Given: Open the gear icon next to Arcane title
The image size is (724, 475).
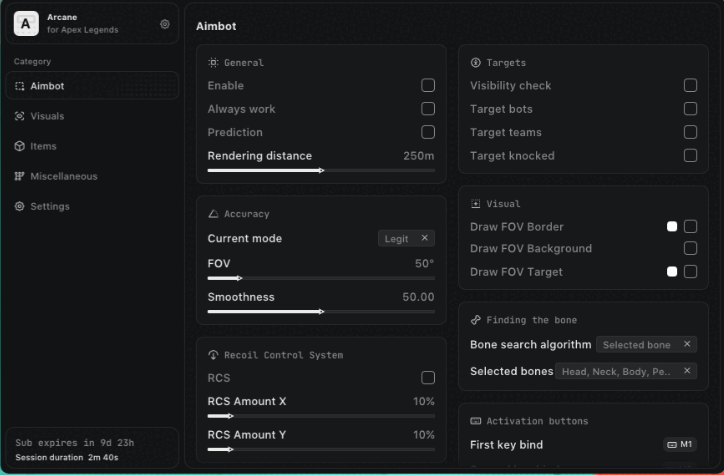Looking at the screenshot, I should click(x=165, y=24).
